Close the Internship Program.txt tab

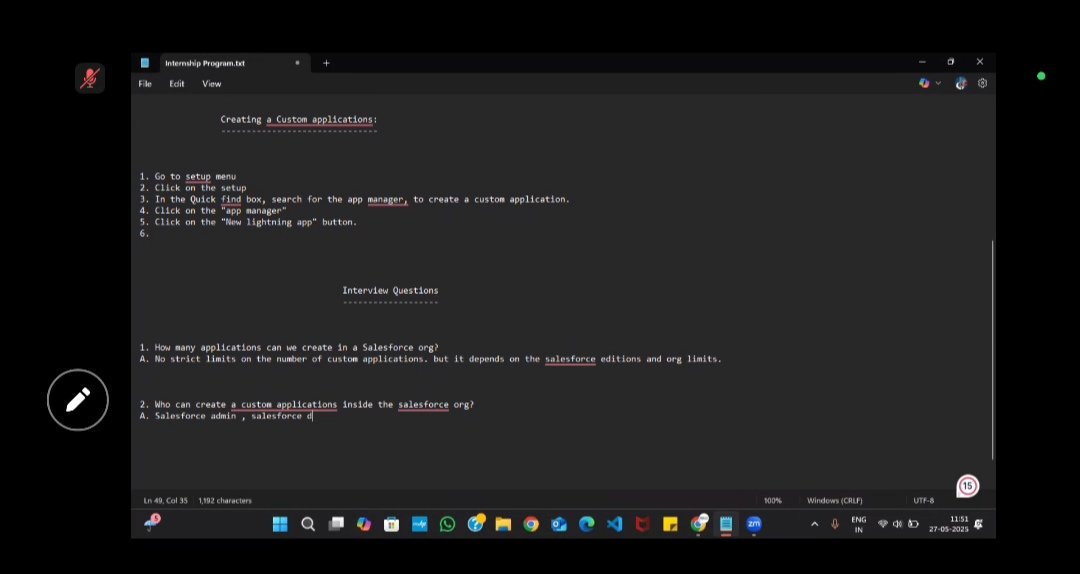[298, 63]
